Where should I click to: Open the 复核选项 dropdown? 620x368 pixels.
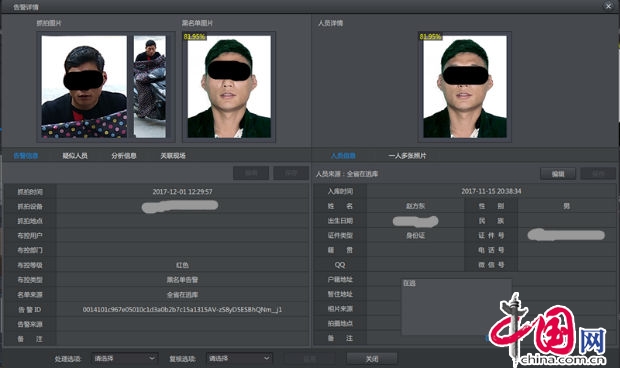click(x=239, y=359)
